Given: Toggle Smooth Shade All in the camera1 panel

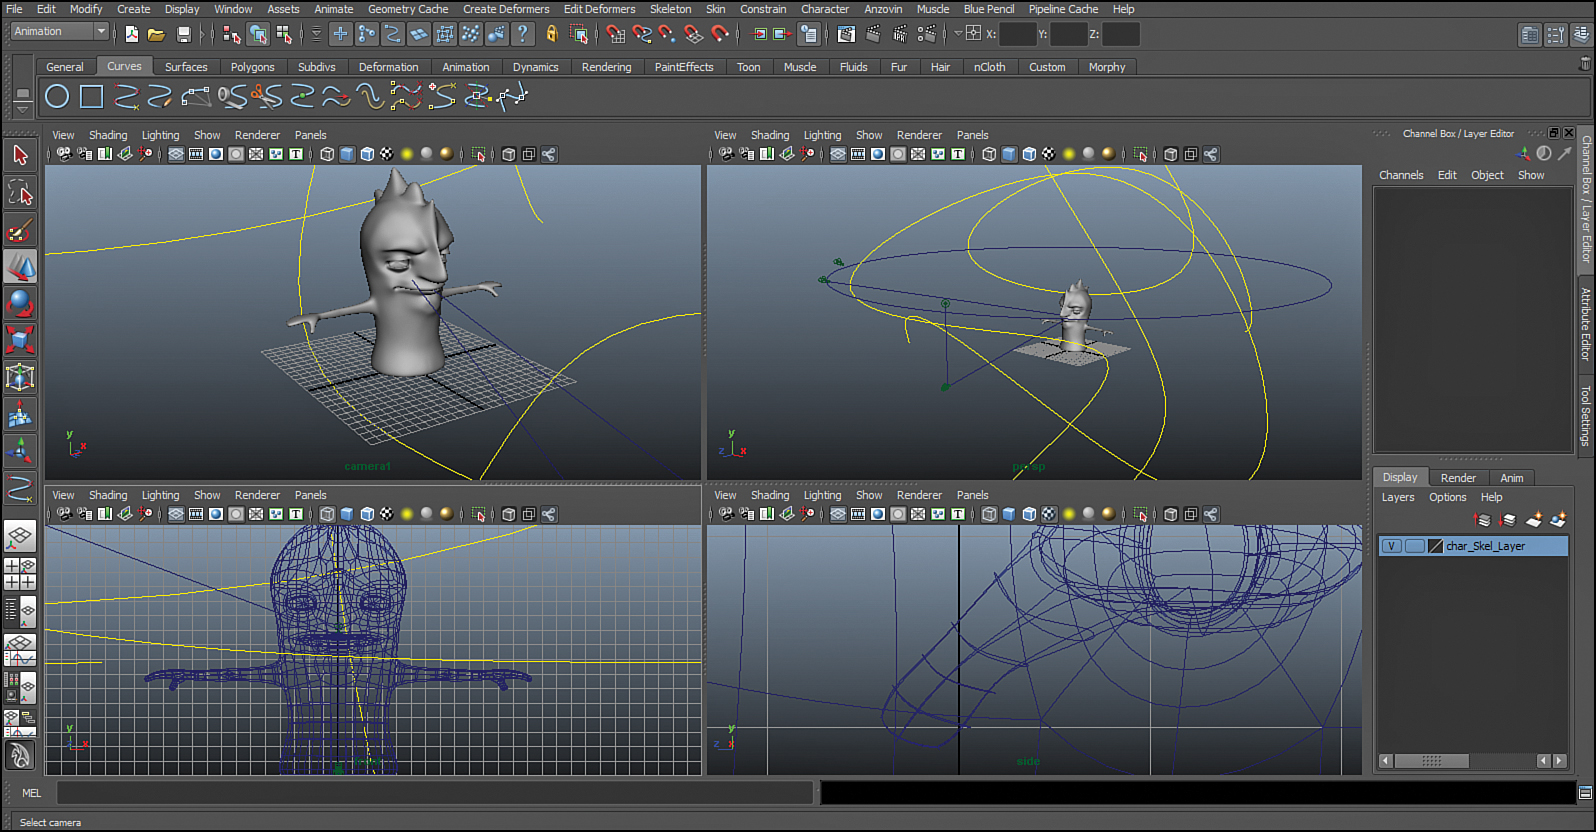Looking at the screenshot, I should [347, 154].
